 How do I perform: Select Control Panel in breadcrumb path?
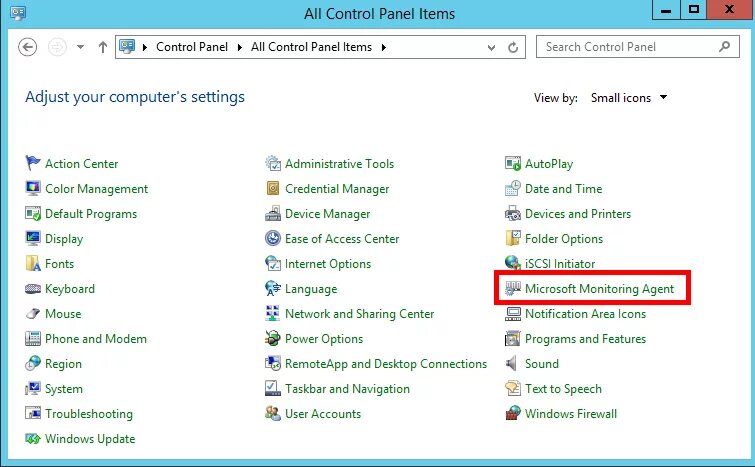click(x=192, y=47)
